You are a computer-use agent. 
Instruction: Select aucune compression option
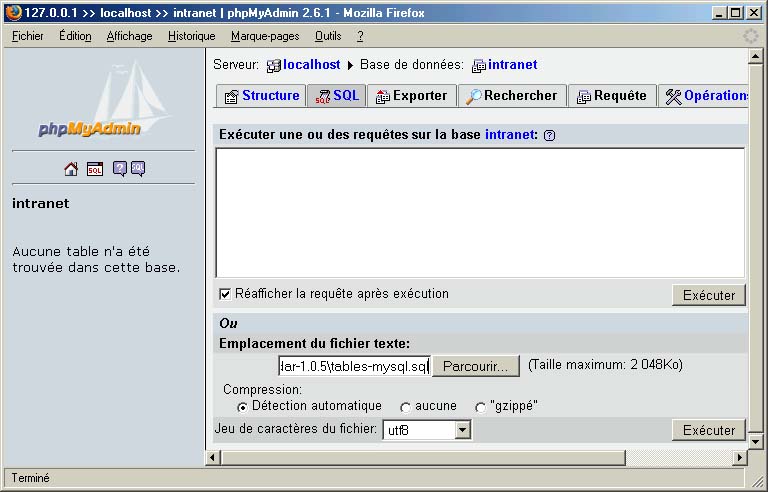pos(405,407)
